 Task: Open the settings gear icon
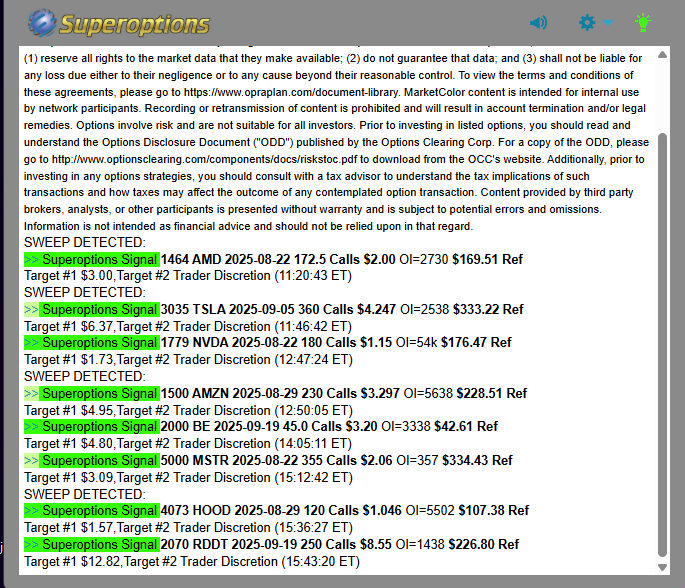tap(587, 22)
